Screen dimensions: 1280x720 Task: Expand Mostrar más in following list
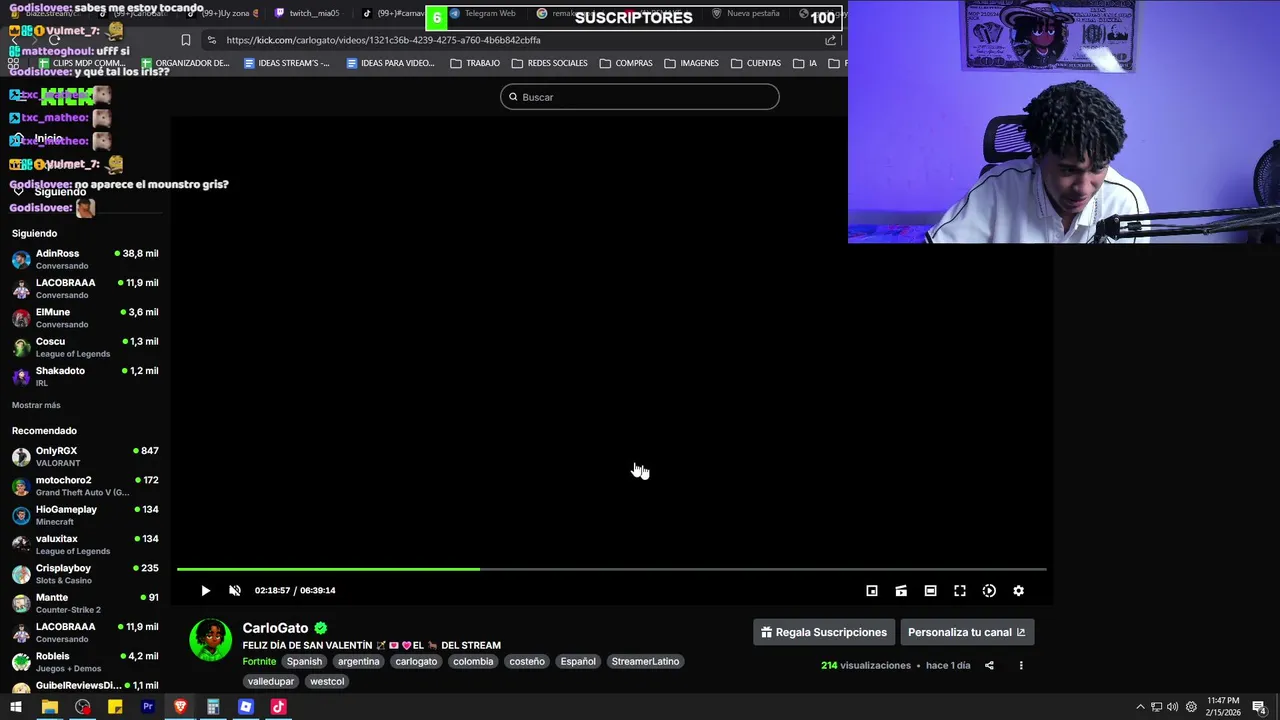(x=36, y=405)
